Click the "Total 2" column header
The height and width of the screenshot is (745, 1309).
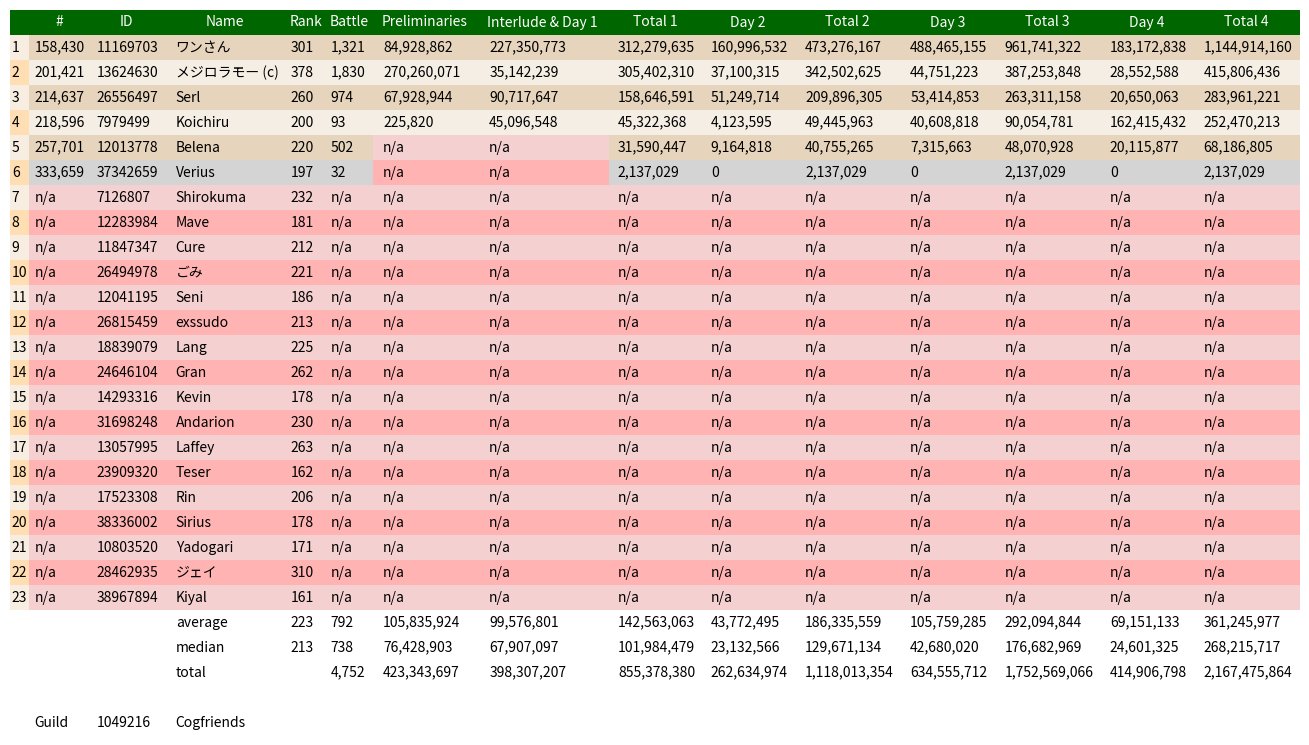pyautogui.click(x=847, y=21)
